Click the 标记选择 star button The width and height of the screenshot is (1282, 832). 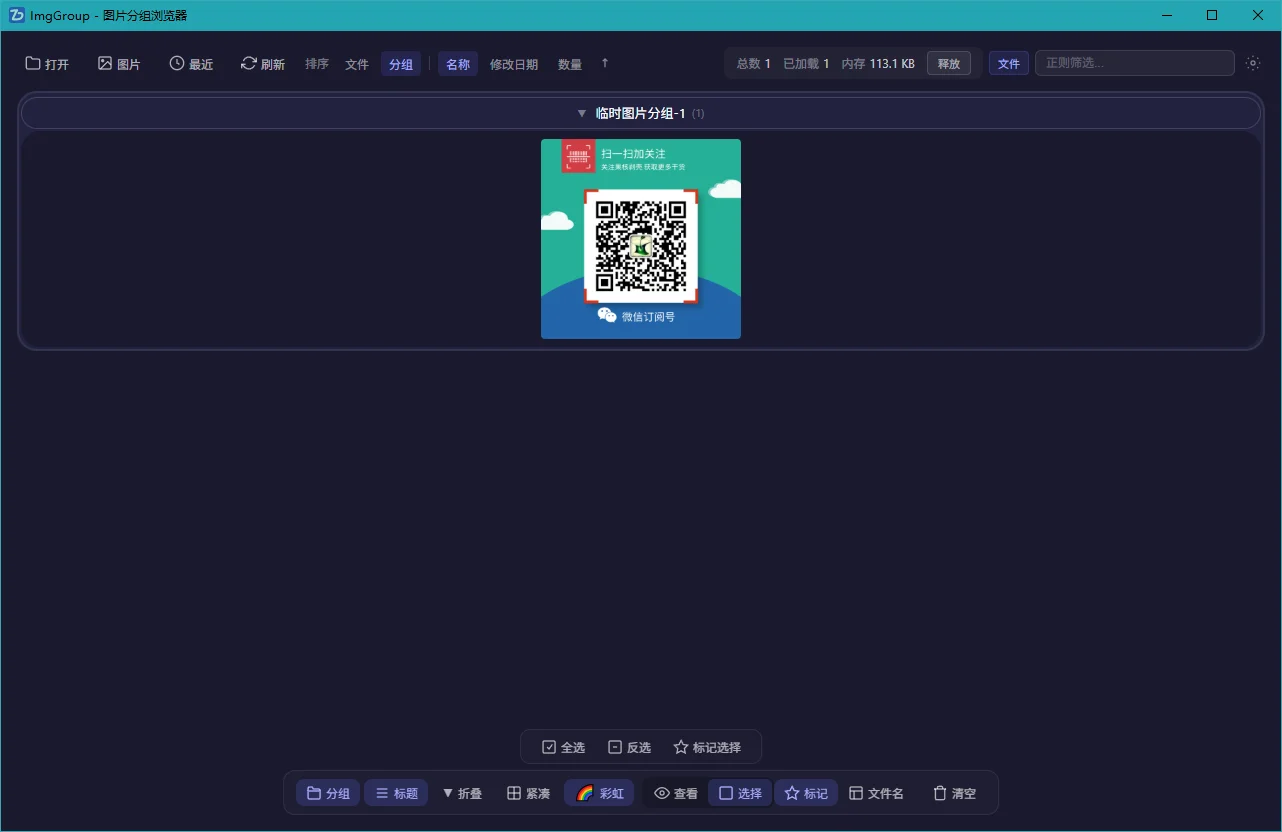click(707, 747)
